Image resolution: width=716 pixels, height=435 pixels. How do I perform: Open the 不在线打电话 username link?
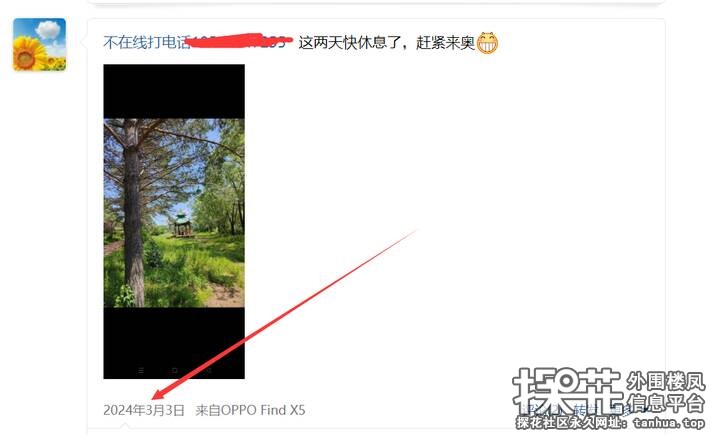tap(147, 42)
